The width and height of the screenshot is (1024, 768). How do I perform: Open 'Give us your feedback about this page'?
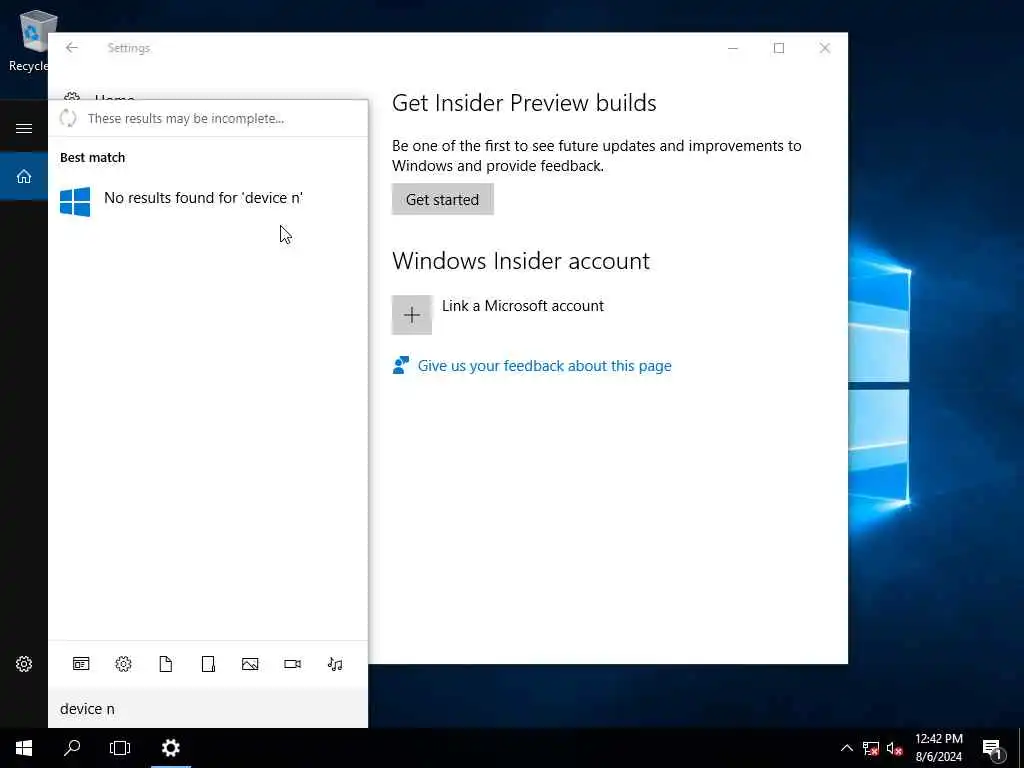[545, 366]
